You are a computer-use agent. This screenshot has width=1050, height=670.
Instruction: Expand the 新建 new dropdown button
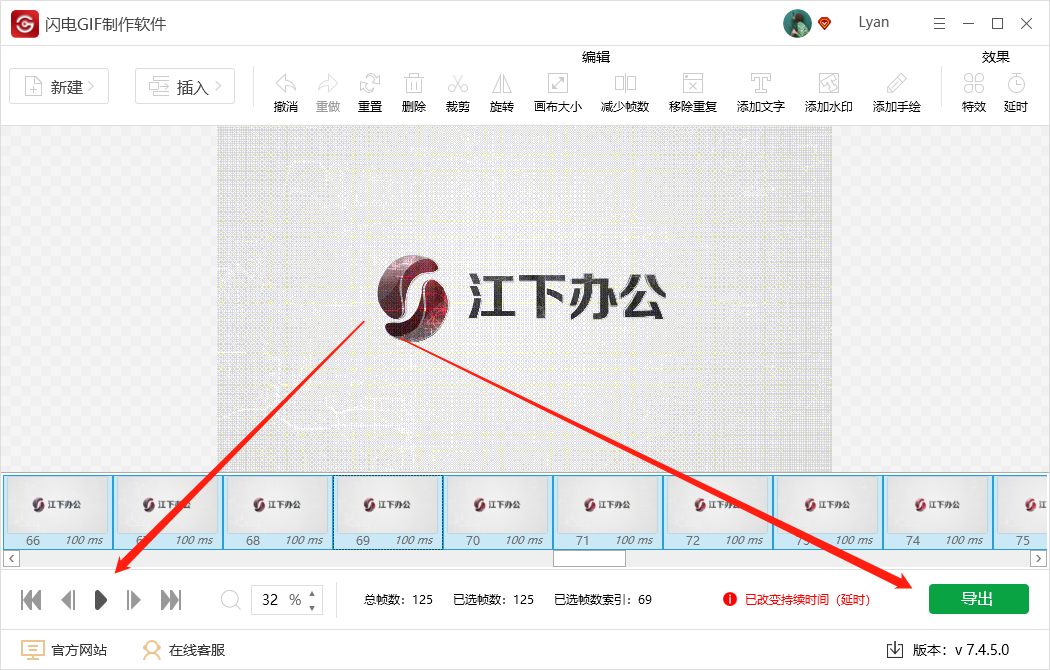(59, 86)
